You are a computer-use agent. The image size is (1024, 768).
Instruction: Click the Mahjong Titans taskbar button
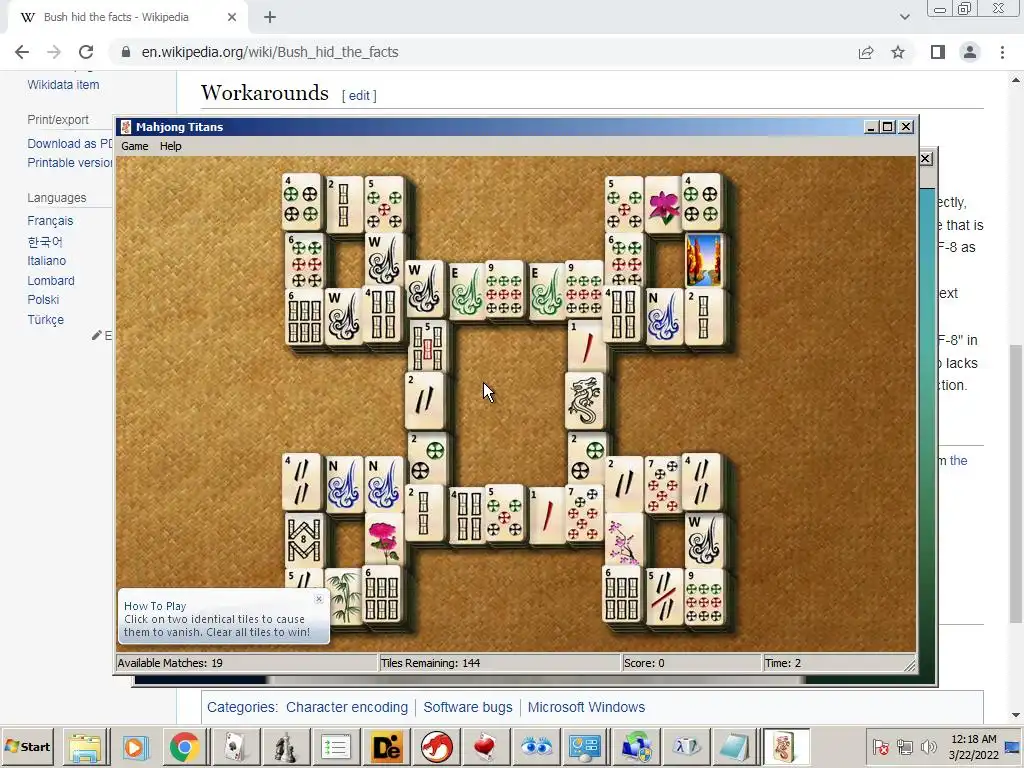[785, 747]
